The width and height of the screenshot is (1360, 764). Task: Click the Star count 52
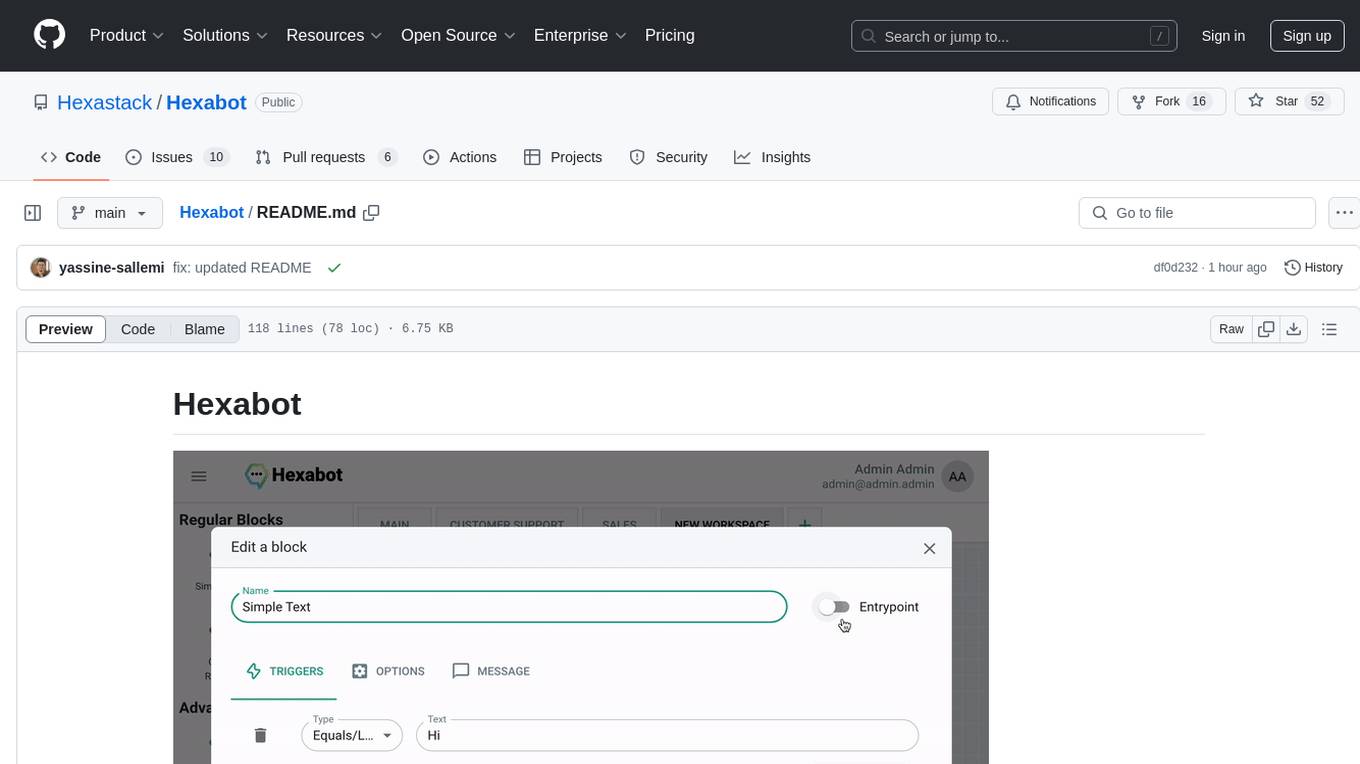pyautogui.click(x=1318, y=101)
